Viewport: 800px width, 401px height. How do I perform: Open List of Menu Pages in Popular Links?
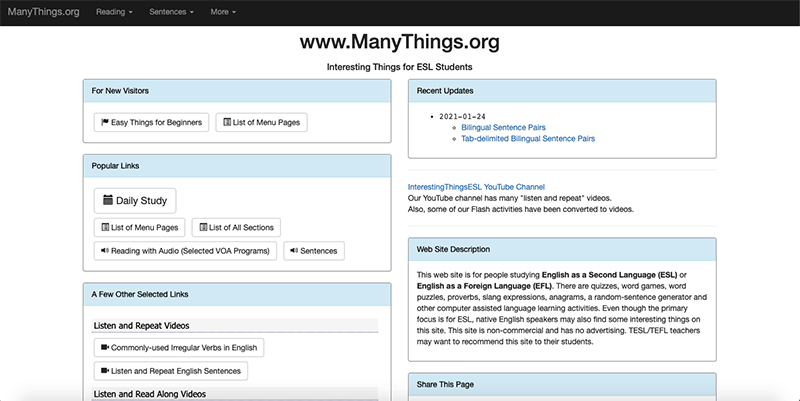pos(139,228)
